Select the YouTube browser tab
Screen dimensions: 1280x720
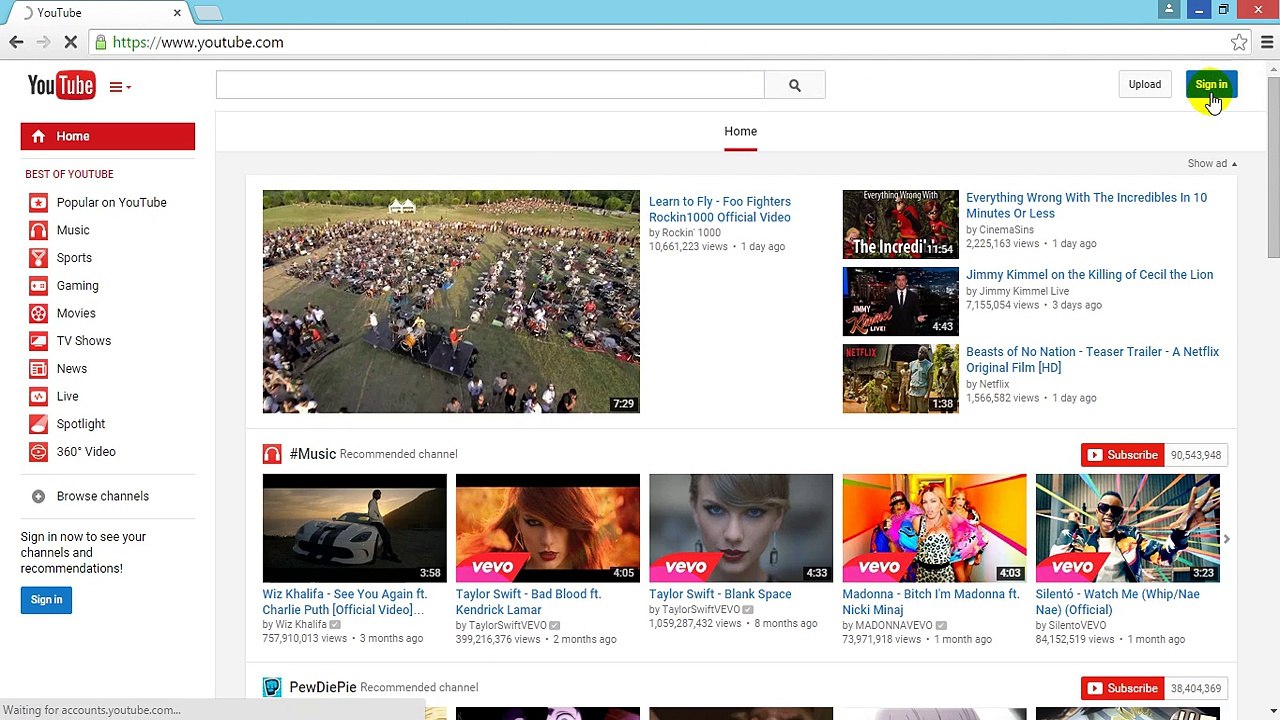[x=95, y=13]
